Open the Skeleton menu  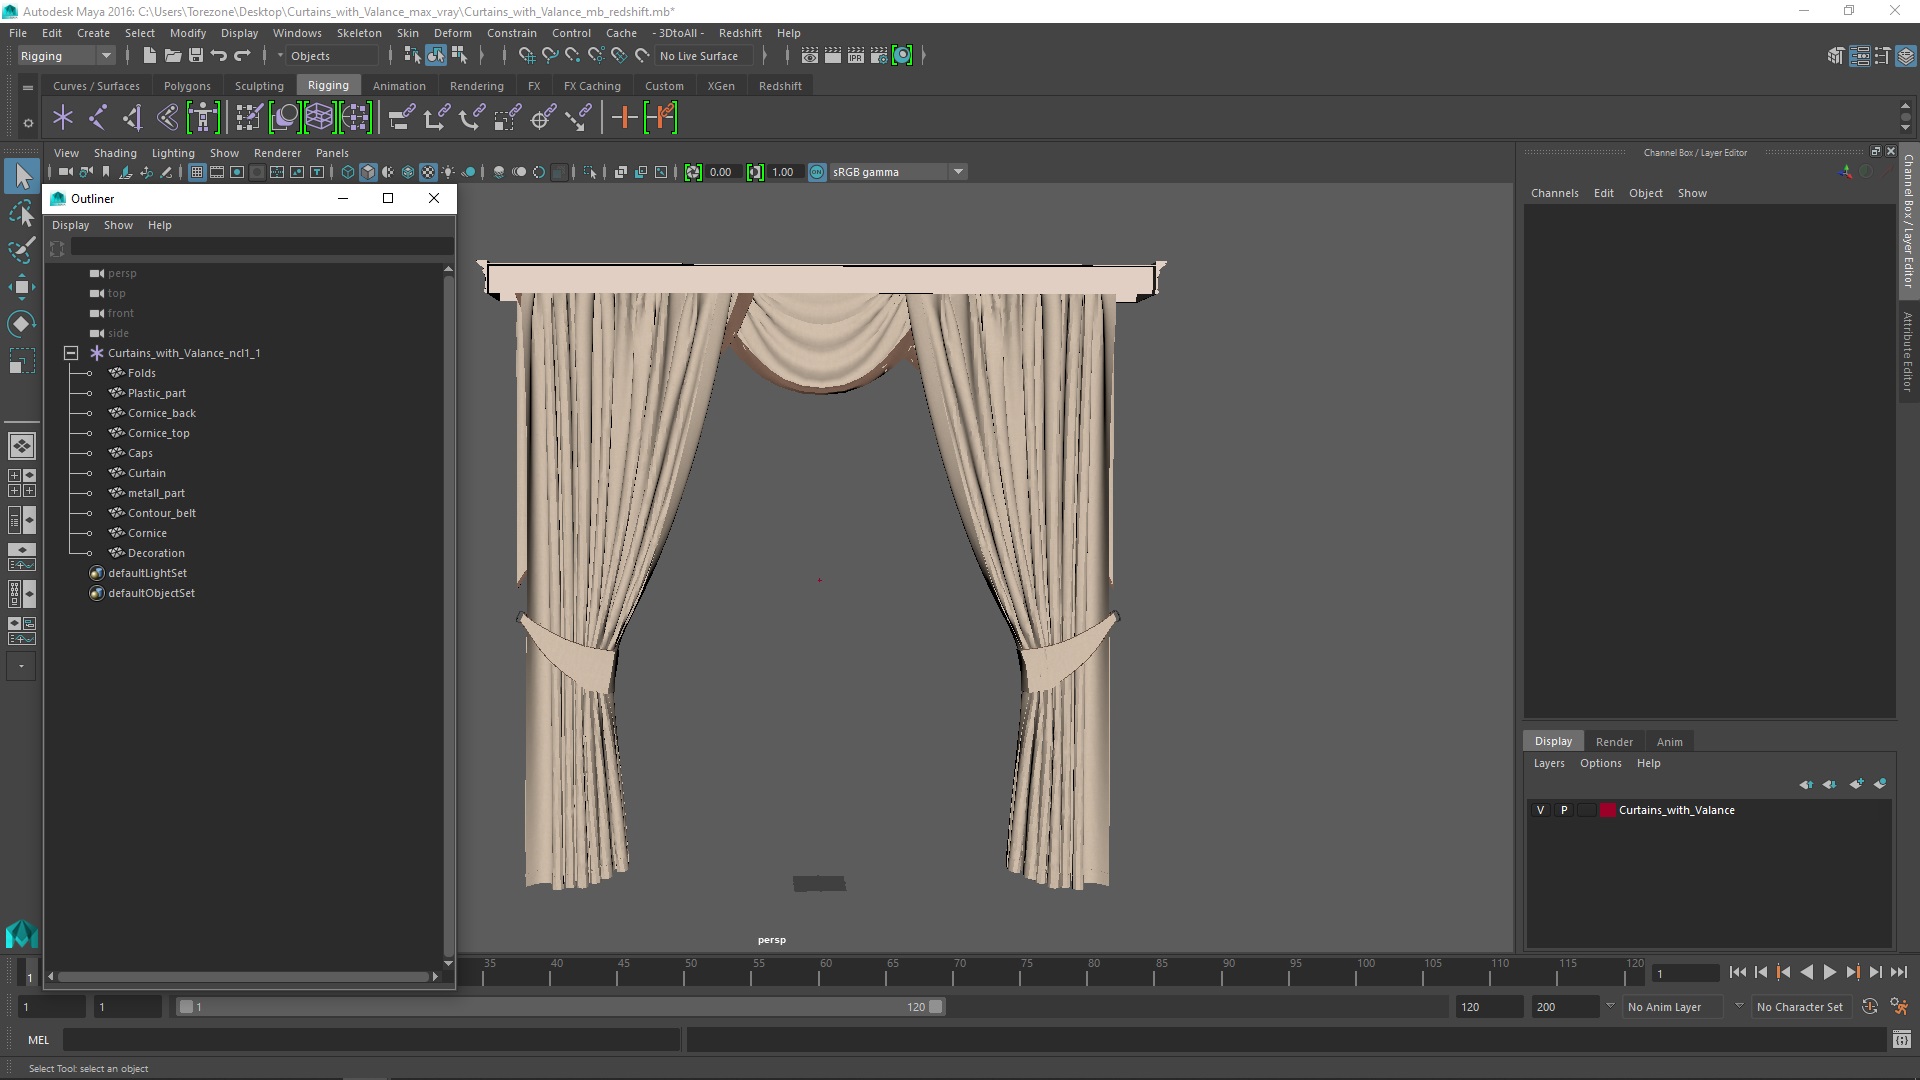pyautogui.click(x=359, y=33)
